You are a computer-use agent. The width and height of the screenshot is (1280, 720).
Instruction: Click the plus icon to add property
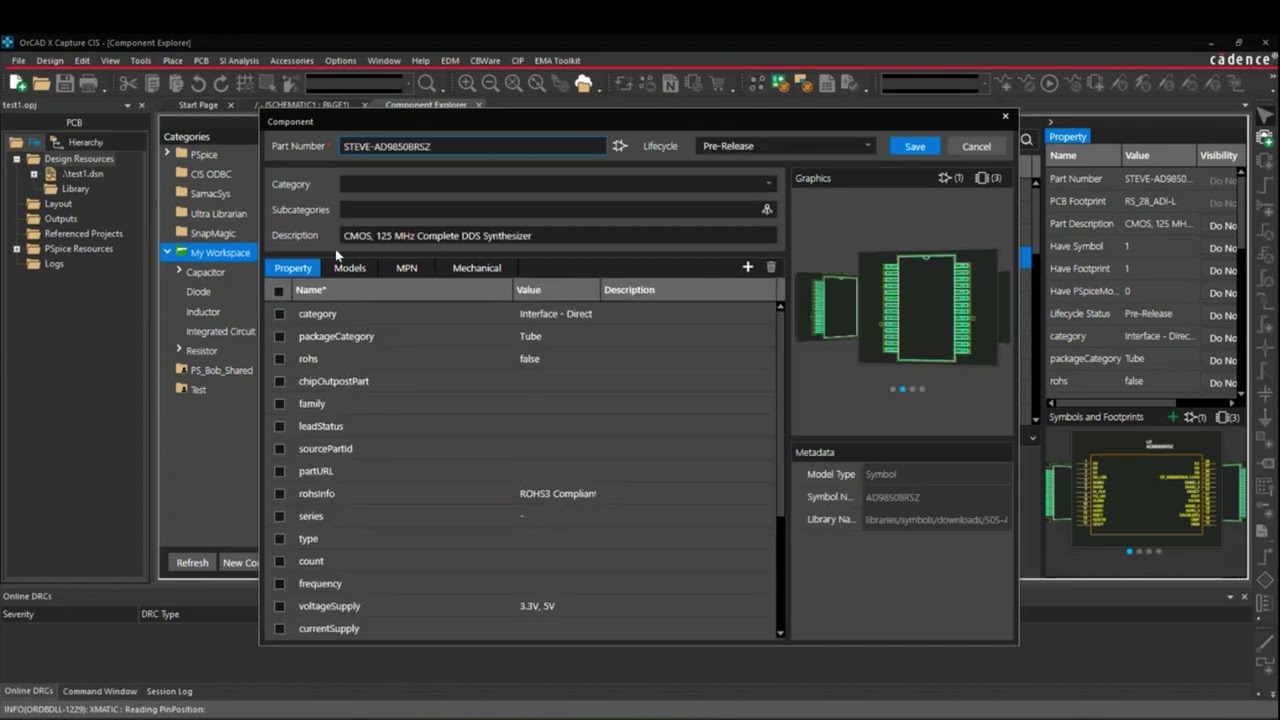[747, 267]
